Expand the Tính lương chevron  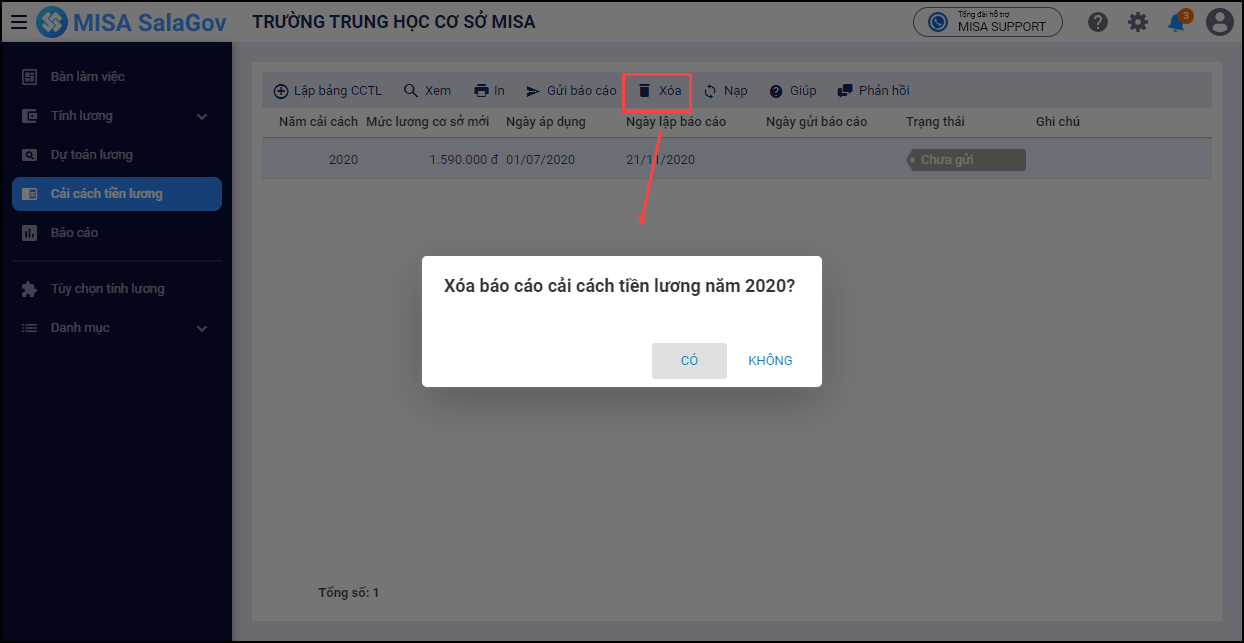202,116
